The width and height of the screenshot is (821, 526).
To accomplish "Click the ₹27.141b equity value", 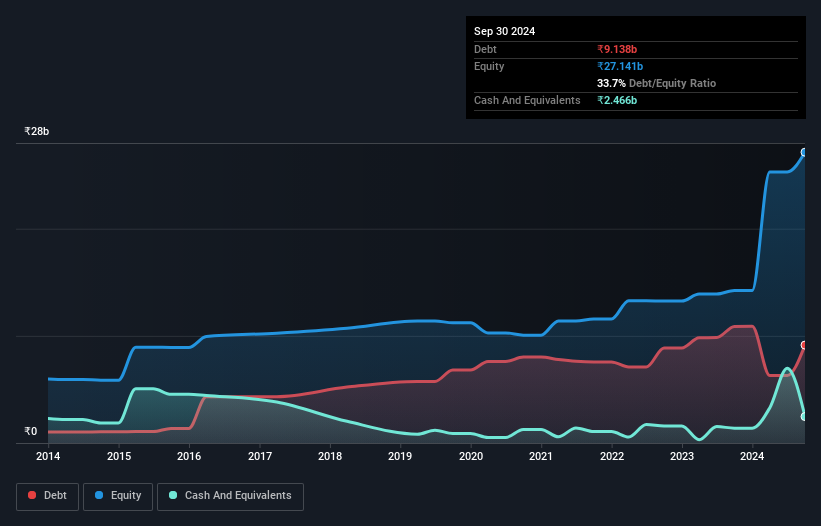I will (620, 66).
